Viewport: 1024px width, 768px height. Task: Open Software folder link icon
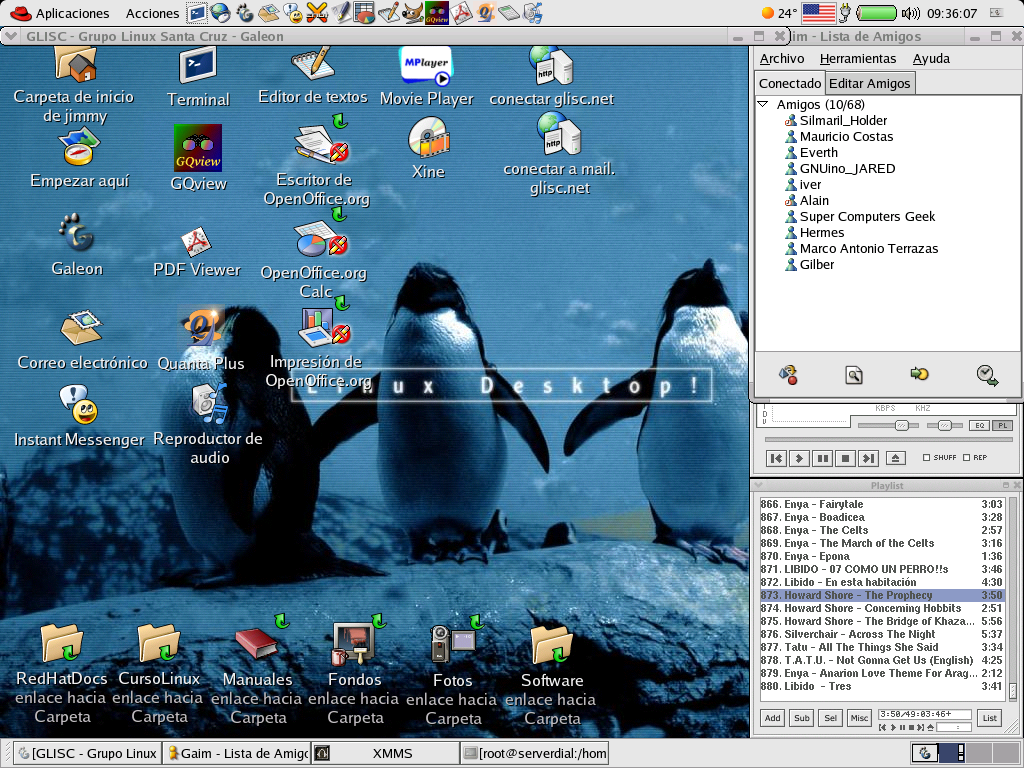pos(552,645)
